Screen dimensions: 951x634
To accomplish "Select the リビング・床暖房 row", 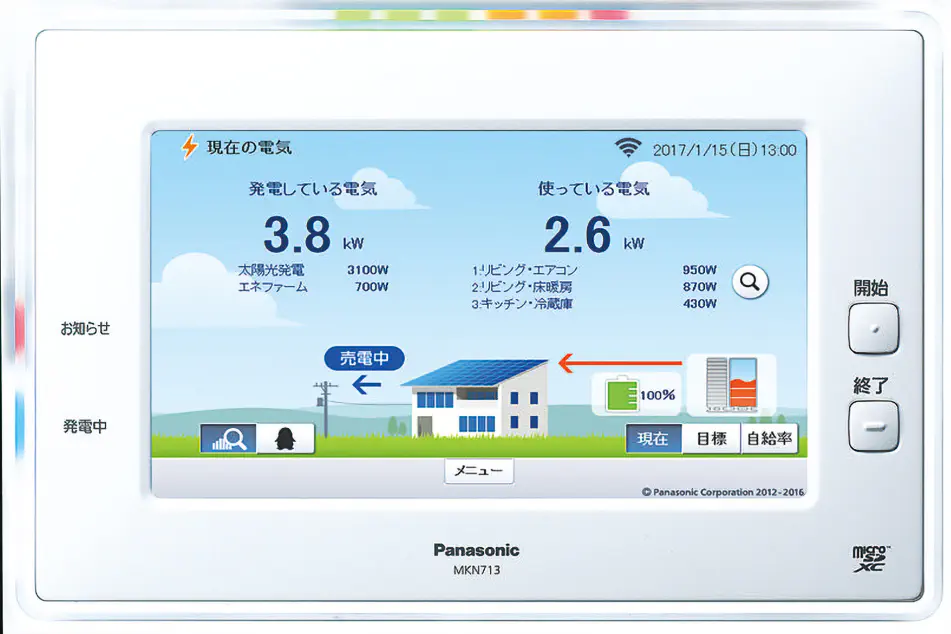I will [x=594, y=287].
